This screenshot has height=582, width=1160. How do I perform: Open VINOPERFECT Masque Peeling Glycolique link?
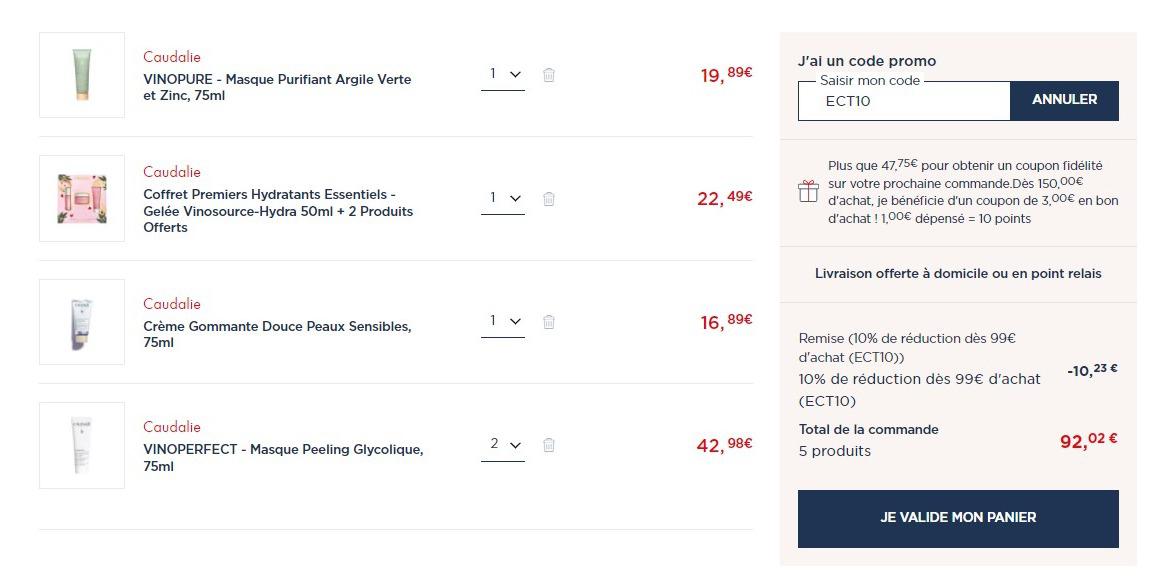coord(283,458)
